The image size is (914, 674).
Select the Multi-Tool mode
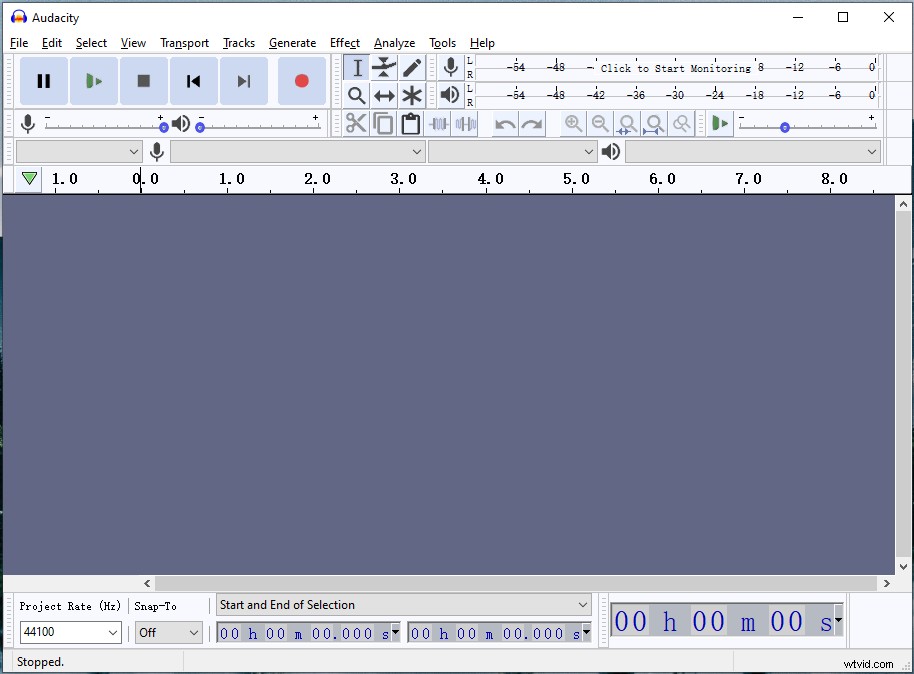411,95
